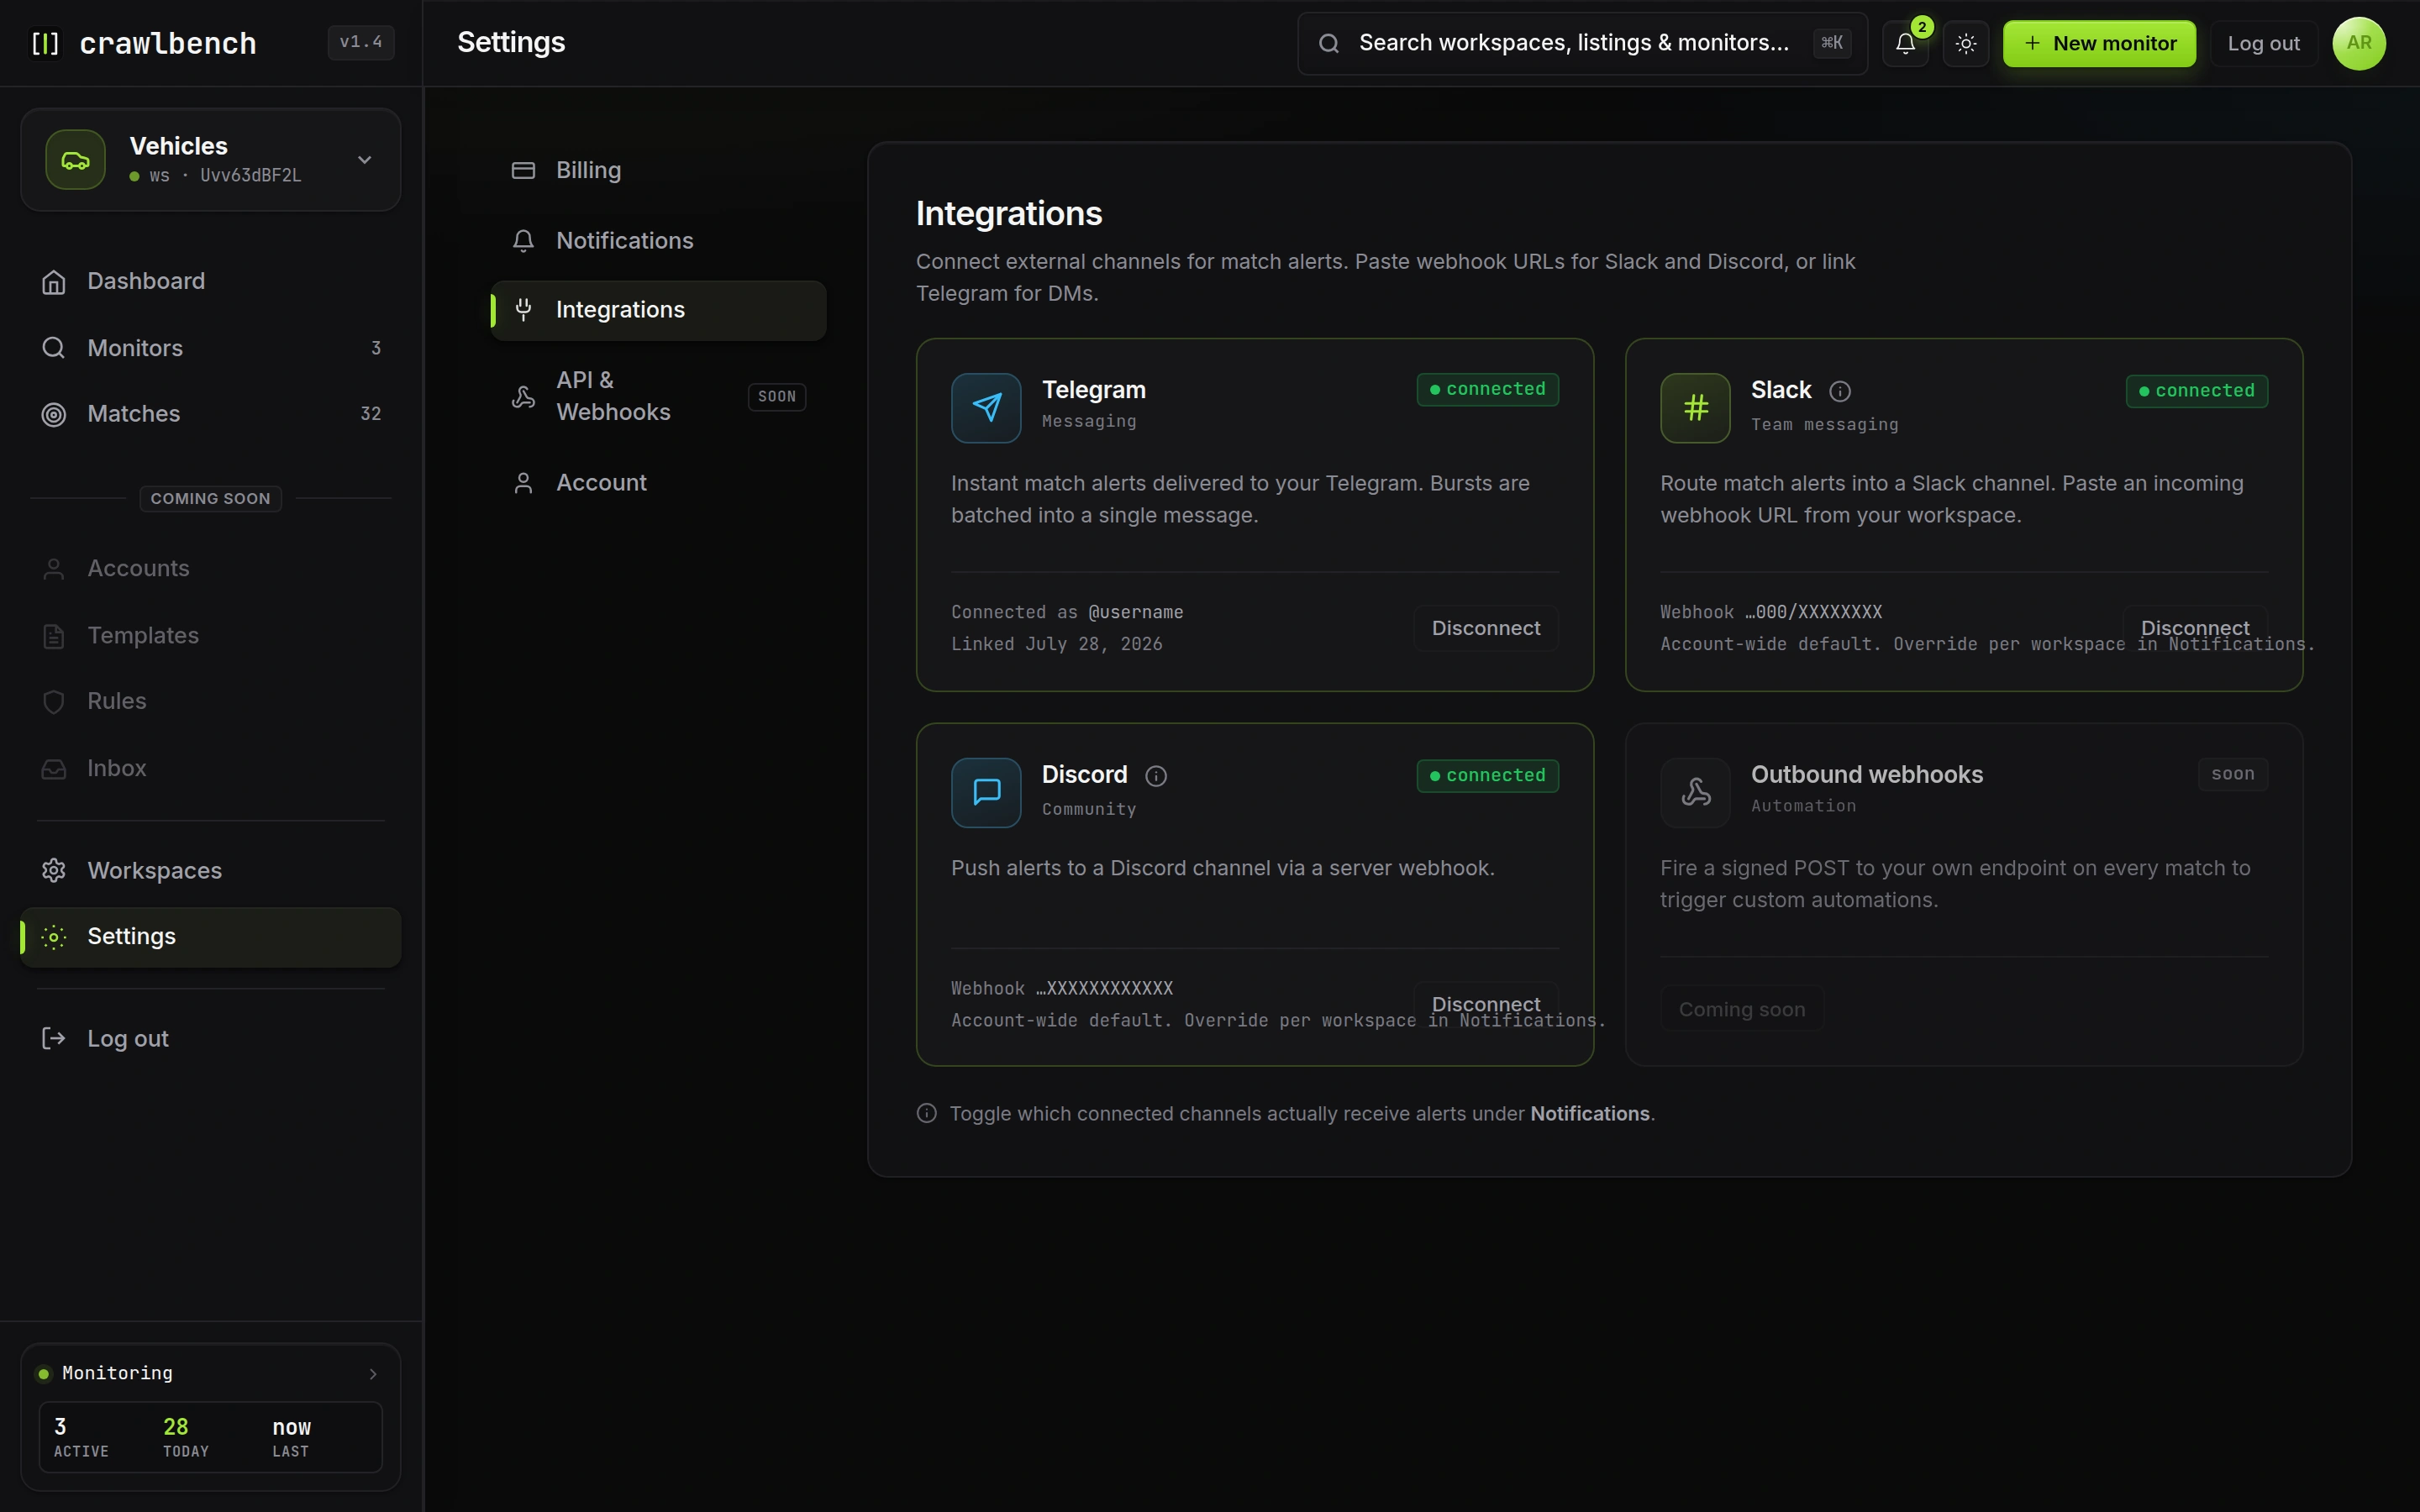Click the Workspaces gear icon
The width and height of the screenshot is (2420, 1512).
point(54,870)
